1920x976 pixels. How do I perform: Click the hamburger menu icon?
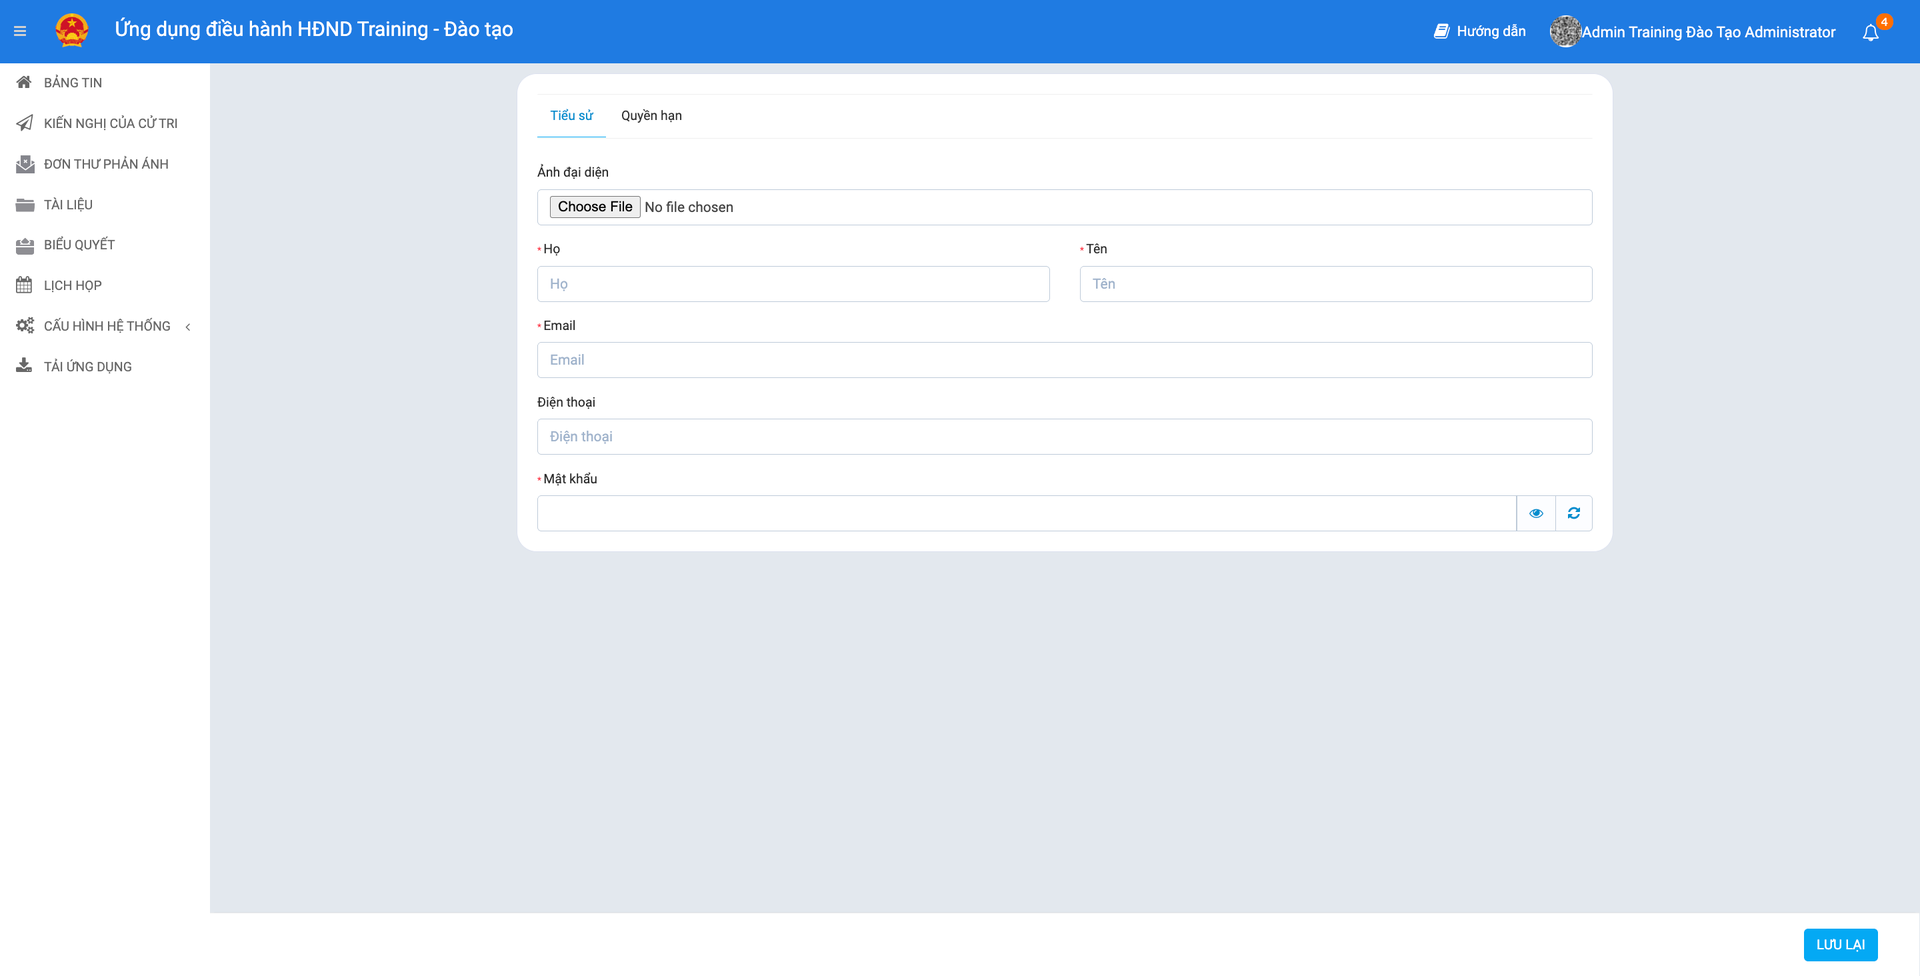click(x=20, y=31)
